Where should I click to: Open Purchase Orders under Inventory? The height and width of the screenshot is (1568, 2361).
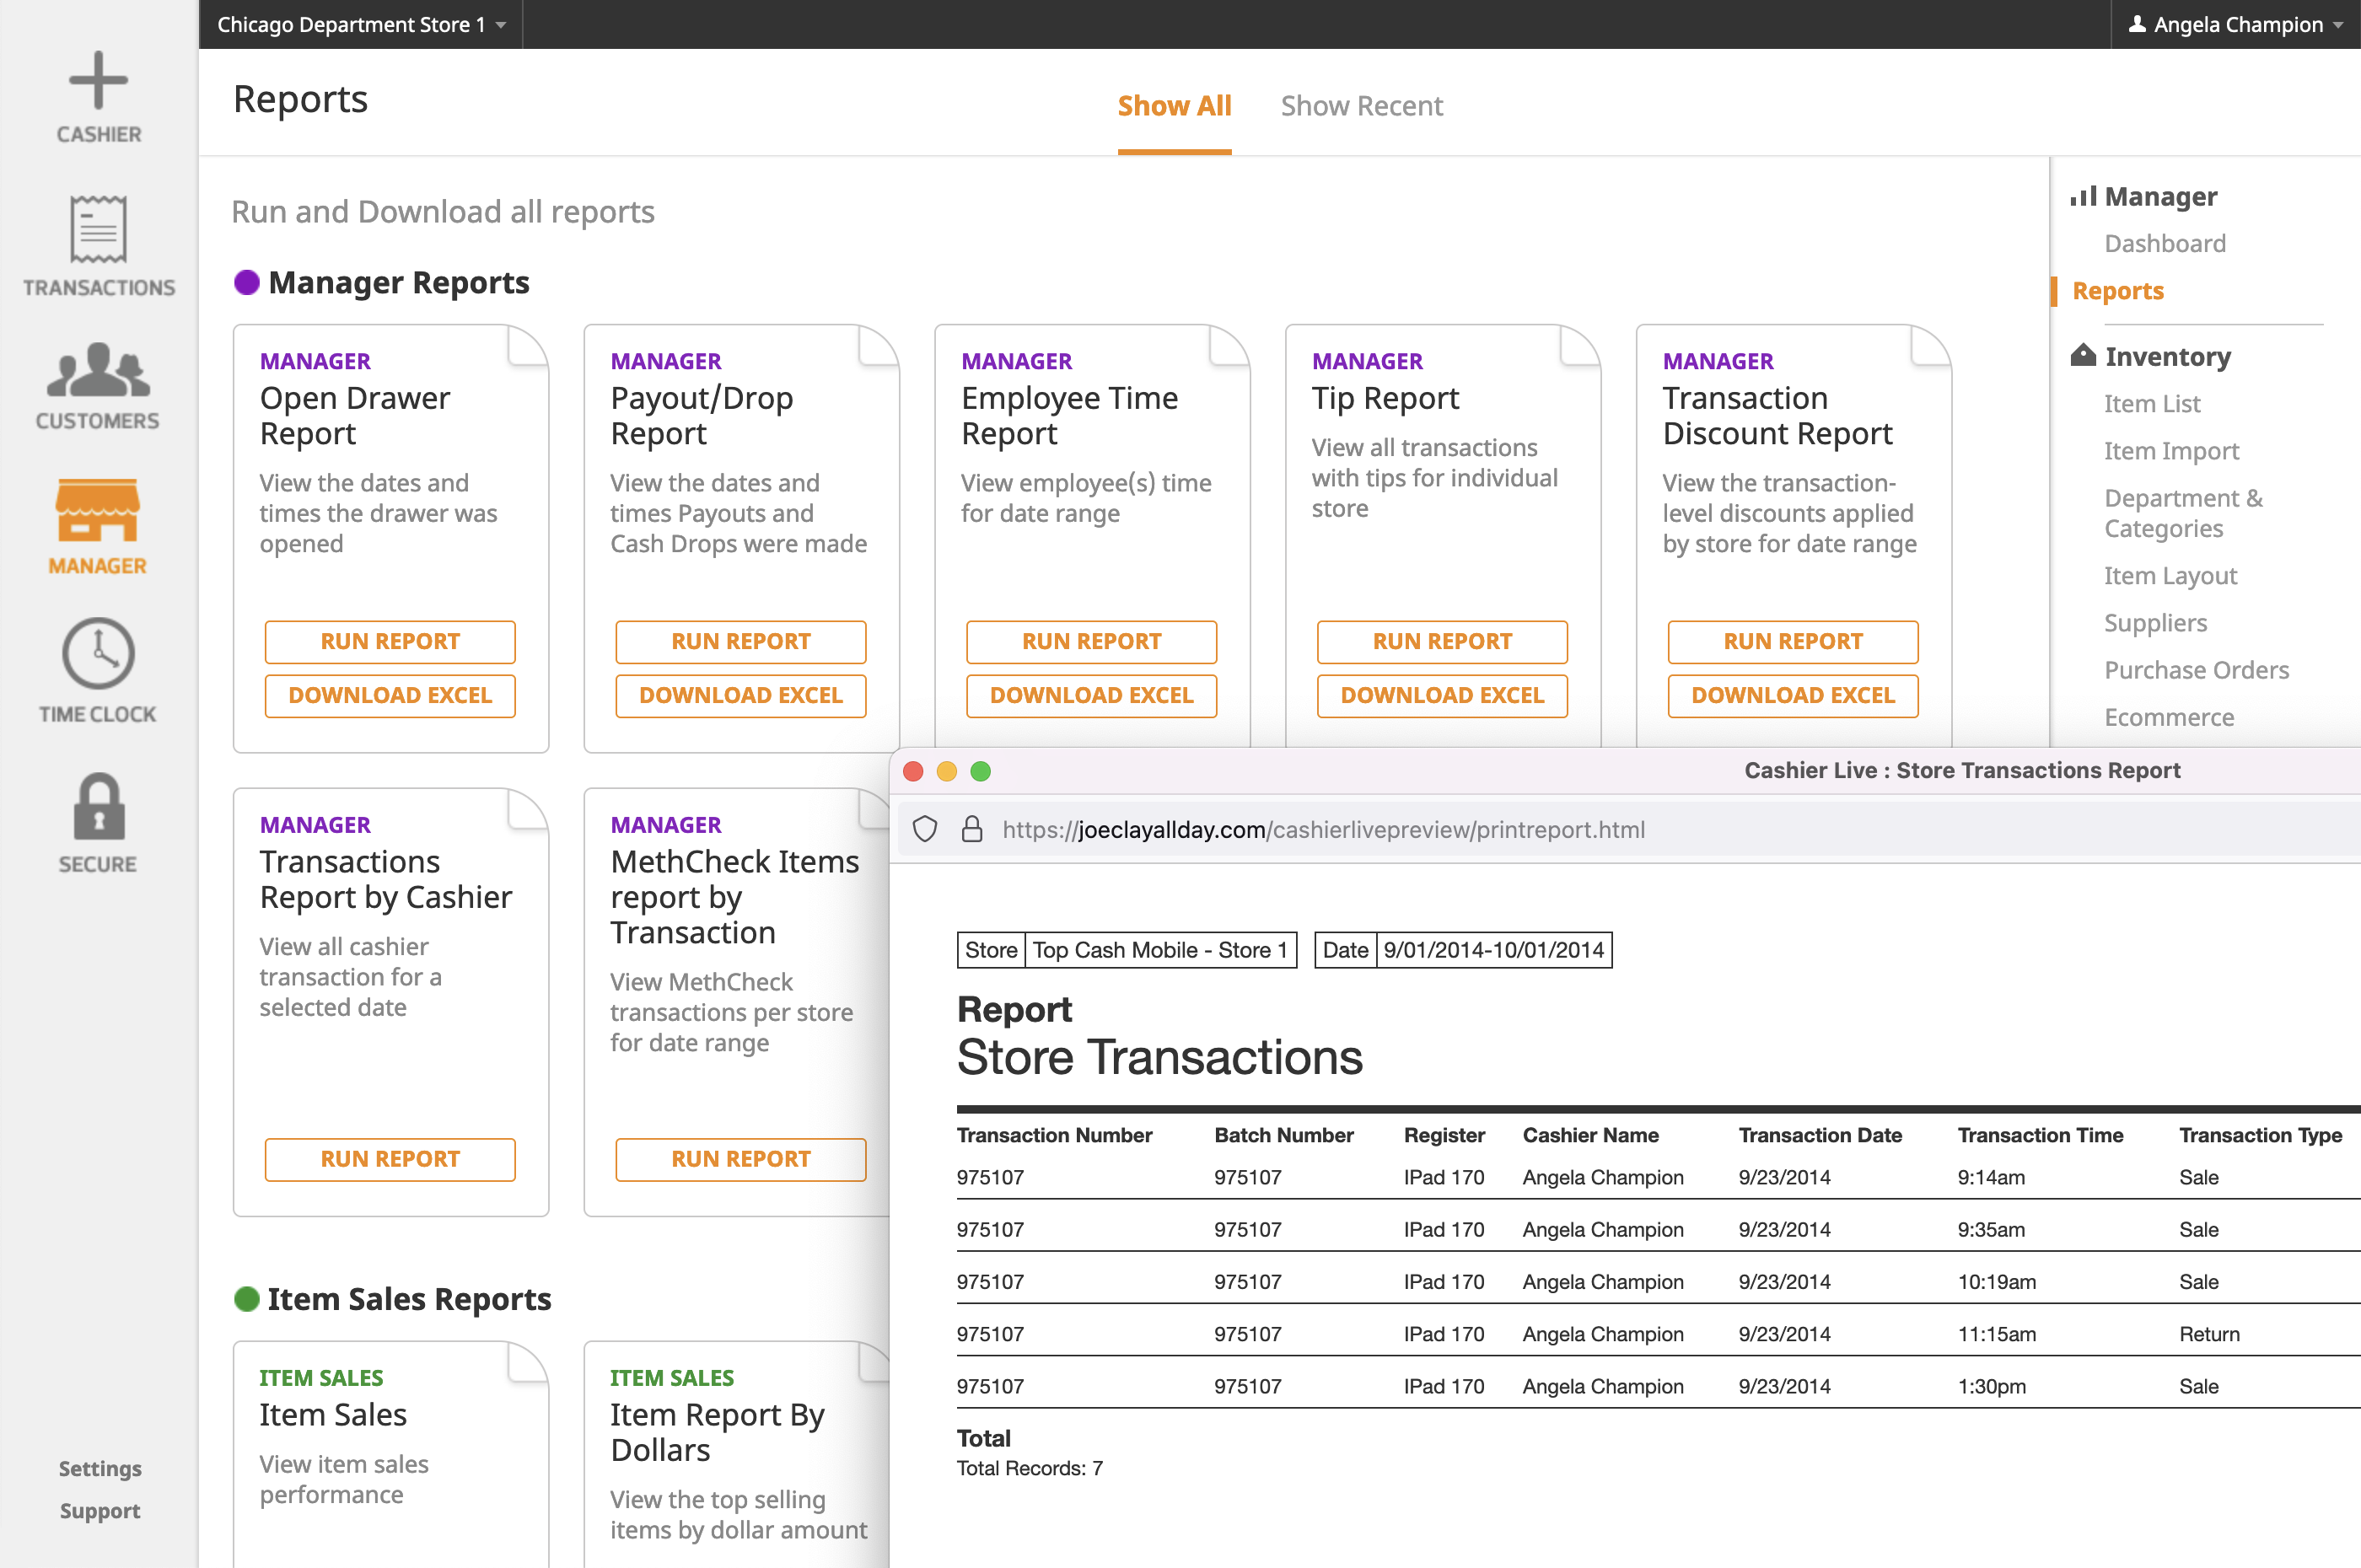(2196, 669)
